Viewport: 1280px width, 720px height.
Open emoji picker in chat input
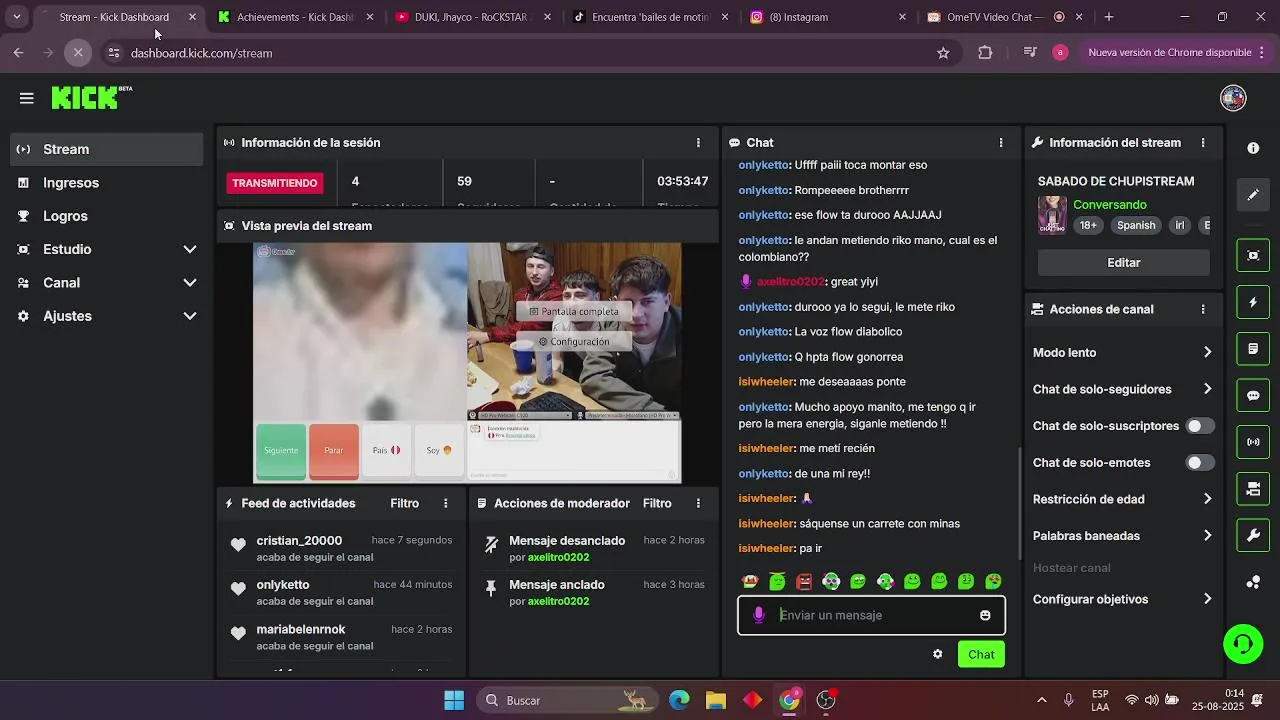(x=985, y=615)
